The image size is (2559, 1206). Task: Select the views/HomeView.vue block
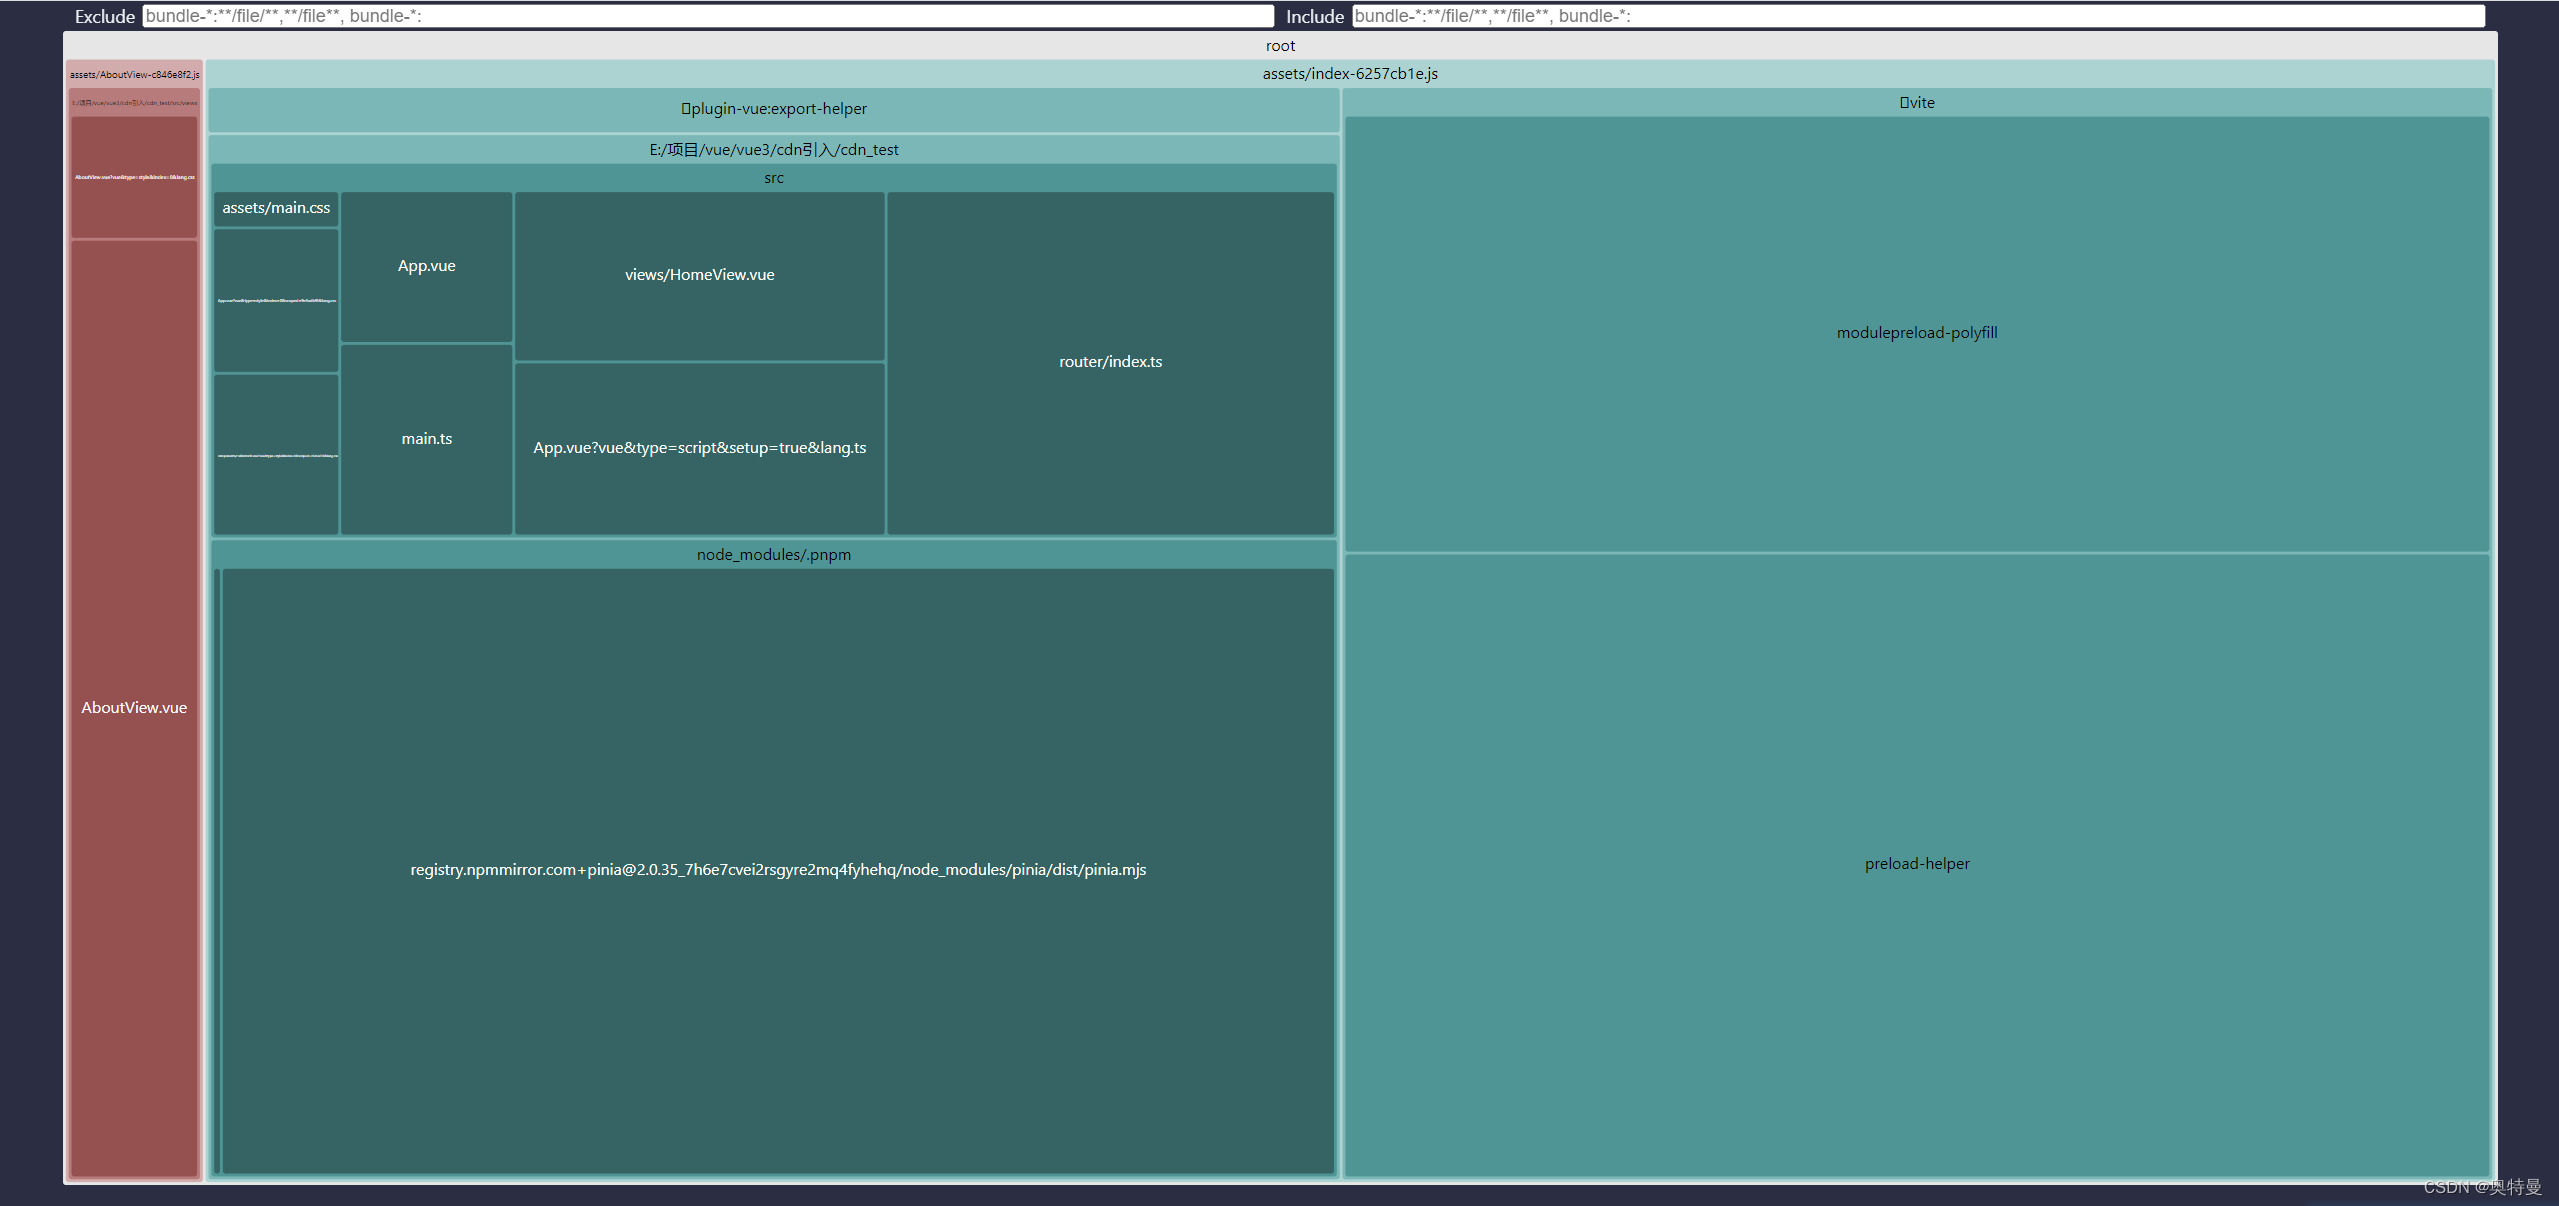699,274
